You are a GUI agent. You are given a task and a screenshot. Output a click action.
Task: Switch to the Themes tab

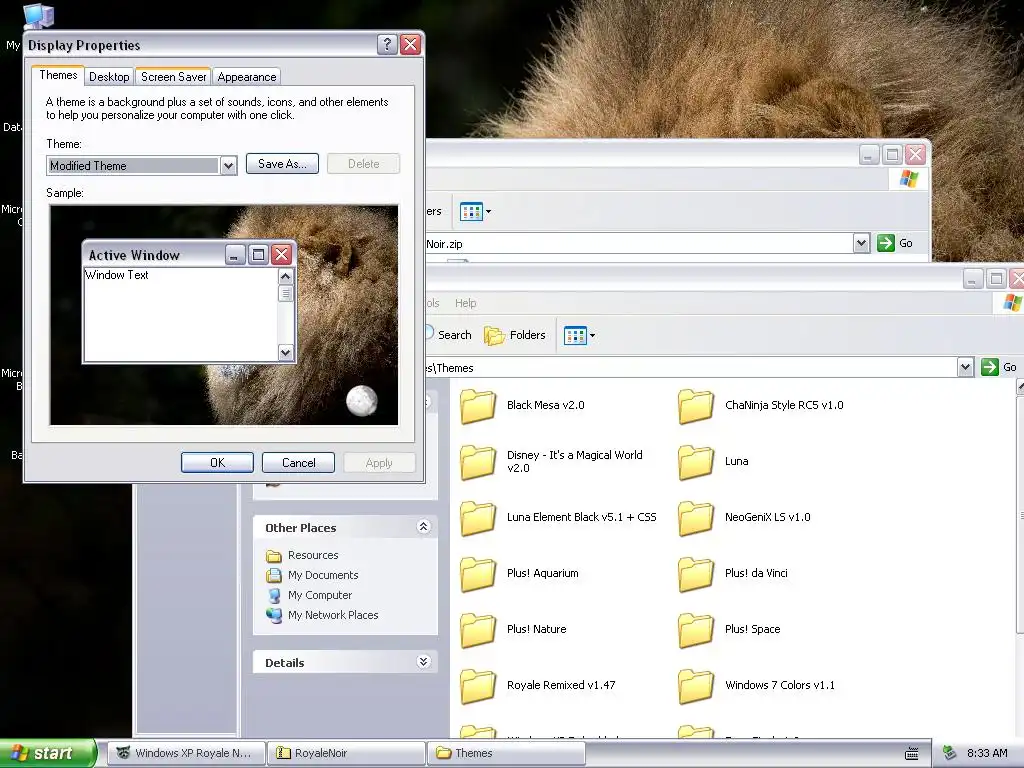tap(58, 75)
